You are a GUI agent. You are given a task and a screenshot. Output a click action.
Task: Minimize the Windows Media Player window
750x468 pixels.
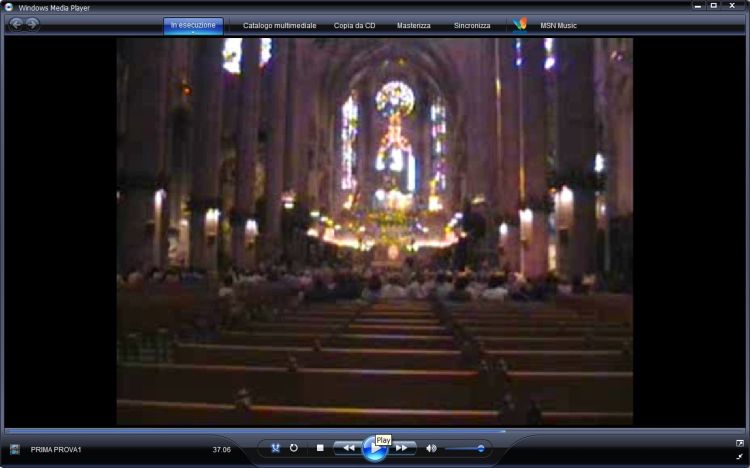698,6
